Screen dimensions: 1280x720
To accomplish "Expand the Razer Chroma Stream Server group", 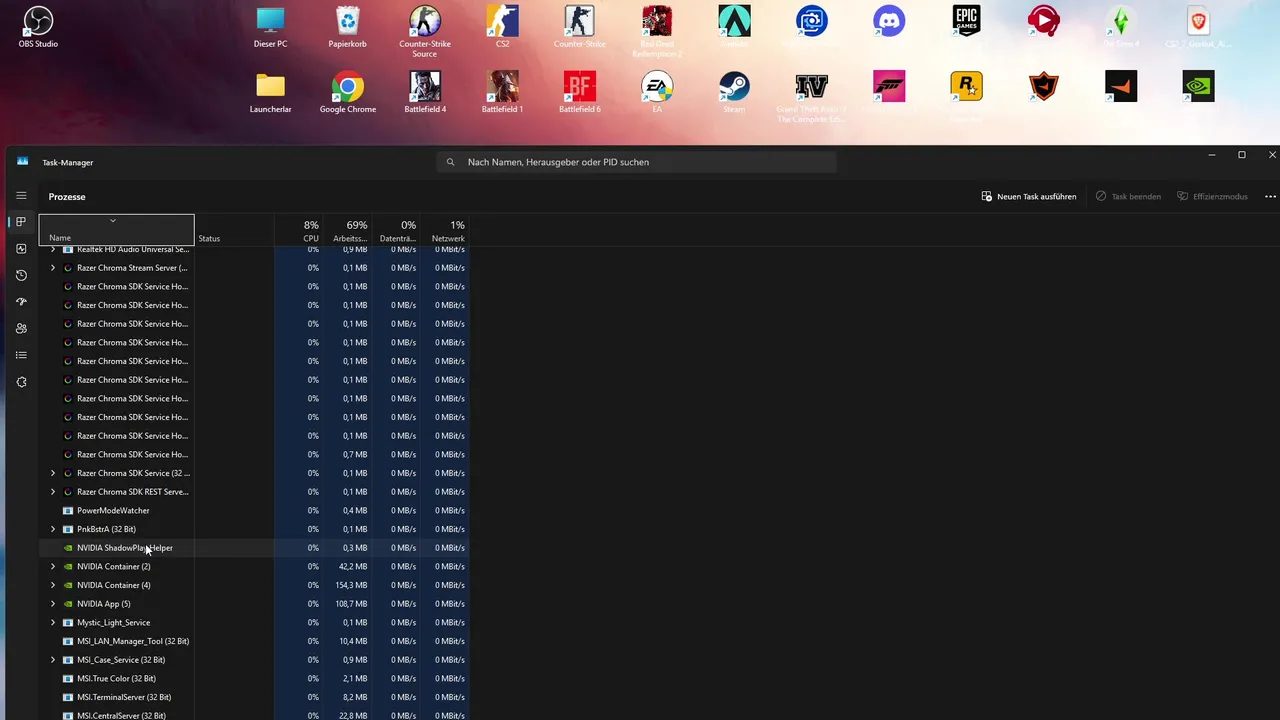I will 53,268.
